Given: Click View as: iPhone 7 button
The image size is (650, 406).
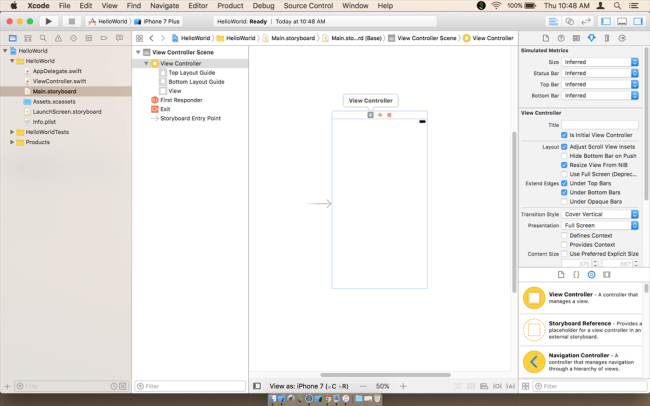Looking at the screenshot, I should click(309, 386).
